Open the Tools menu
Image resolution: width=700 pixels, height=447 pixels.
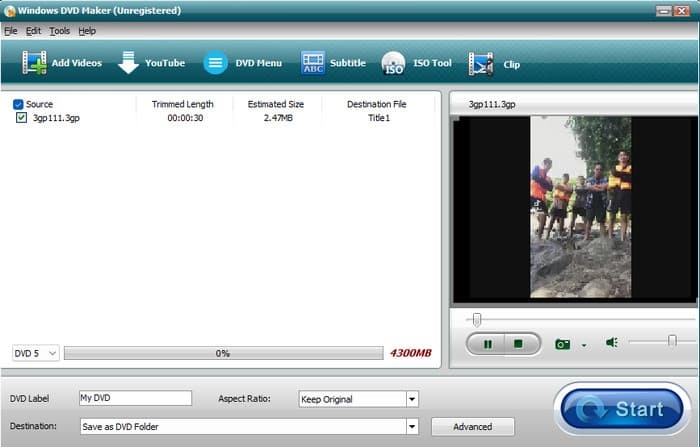(60, 31)
